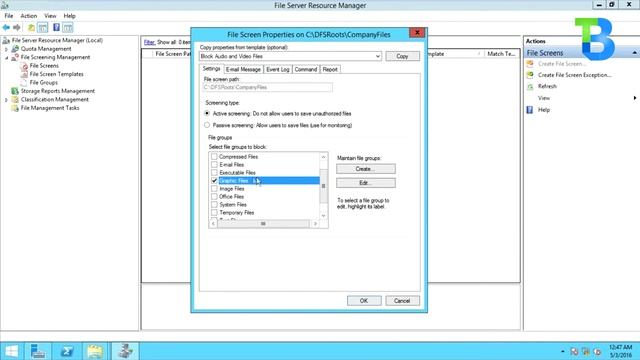Viewport: 640px width, 360px height.
Task: Check the Compressed Files checkbox
Action: 214,156
